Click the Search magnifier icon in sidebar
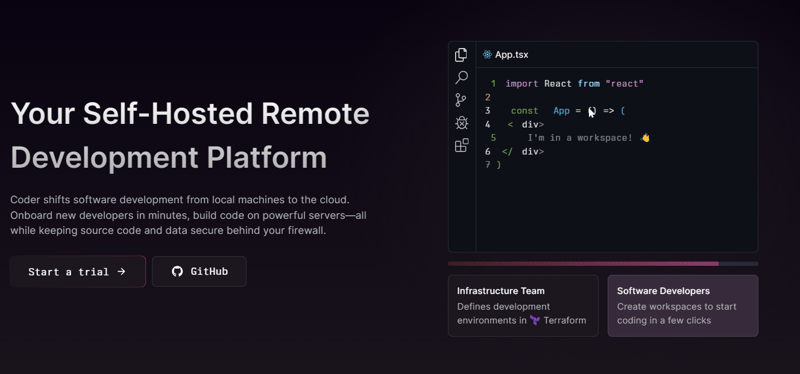Viewport: 800px width, 374px height. (461, 78)
